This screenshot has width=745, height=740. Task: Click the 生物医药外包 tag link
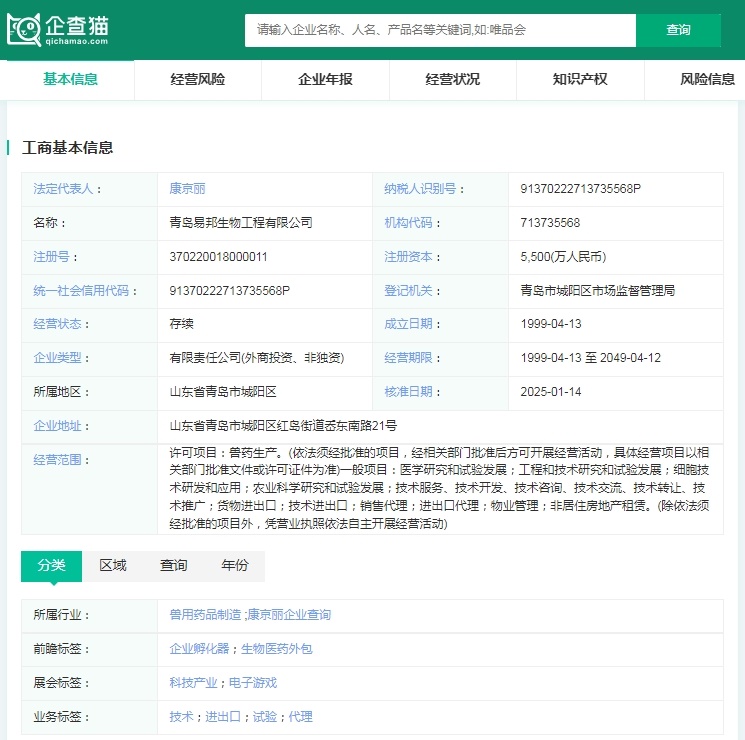(x=276, y=649)
